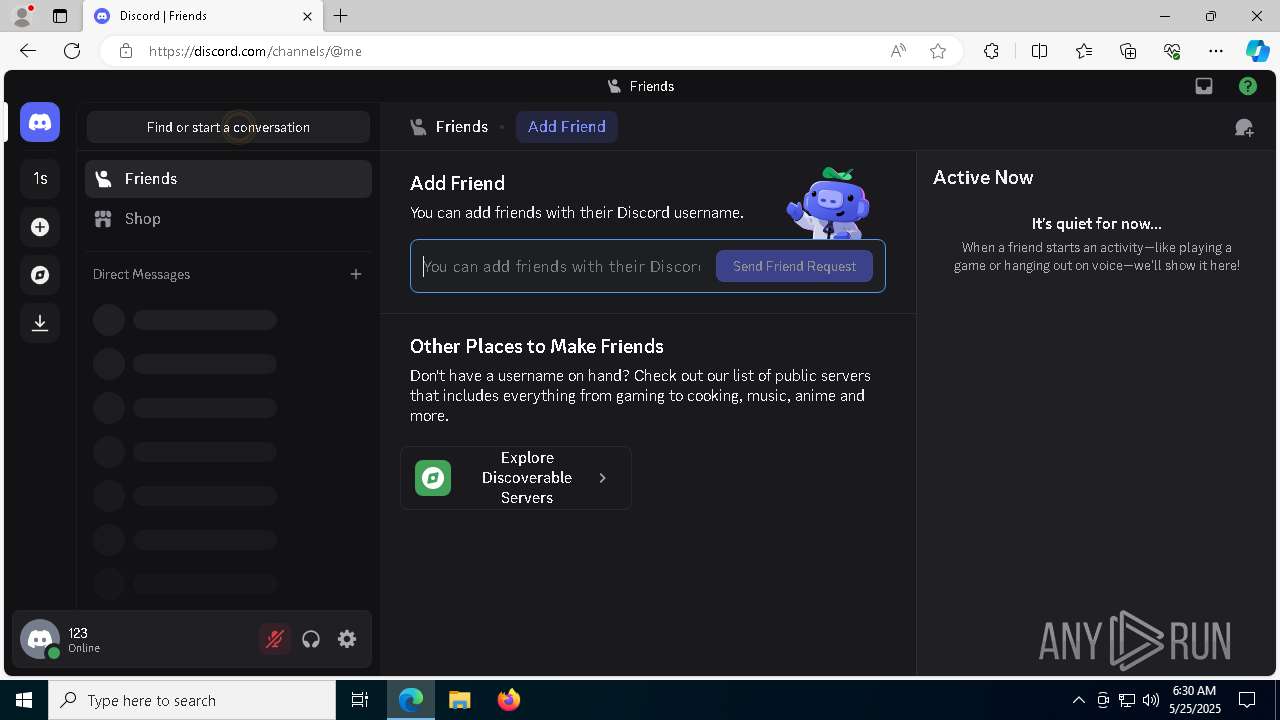Open Read aloud icon in address bar
This screenshot has width=1280, height=720.
click(x=898, y=51)
